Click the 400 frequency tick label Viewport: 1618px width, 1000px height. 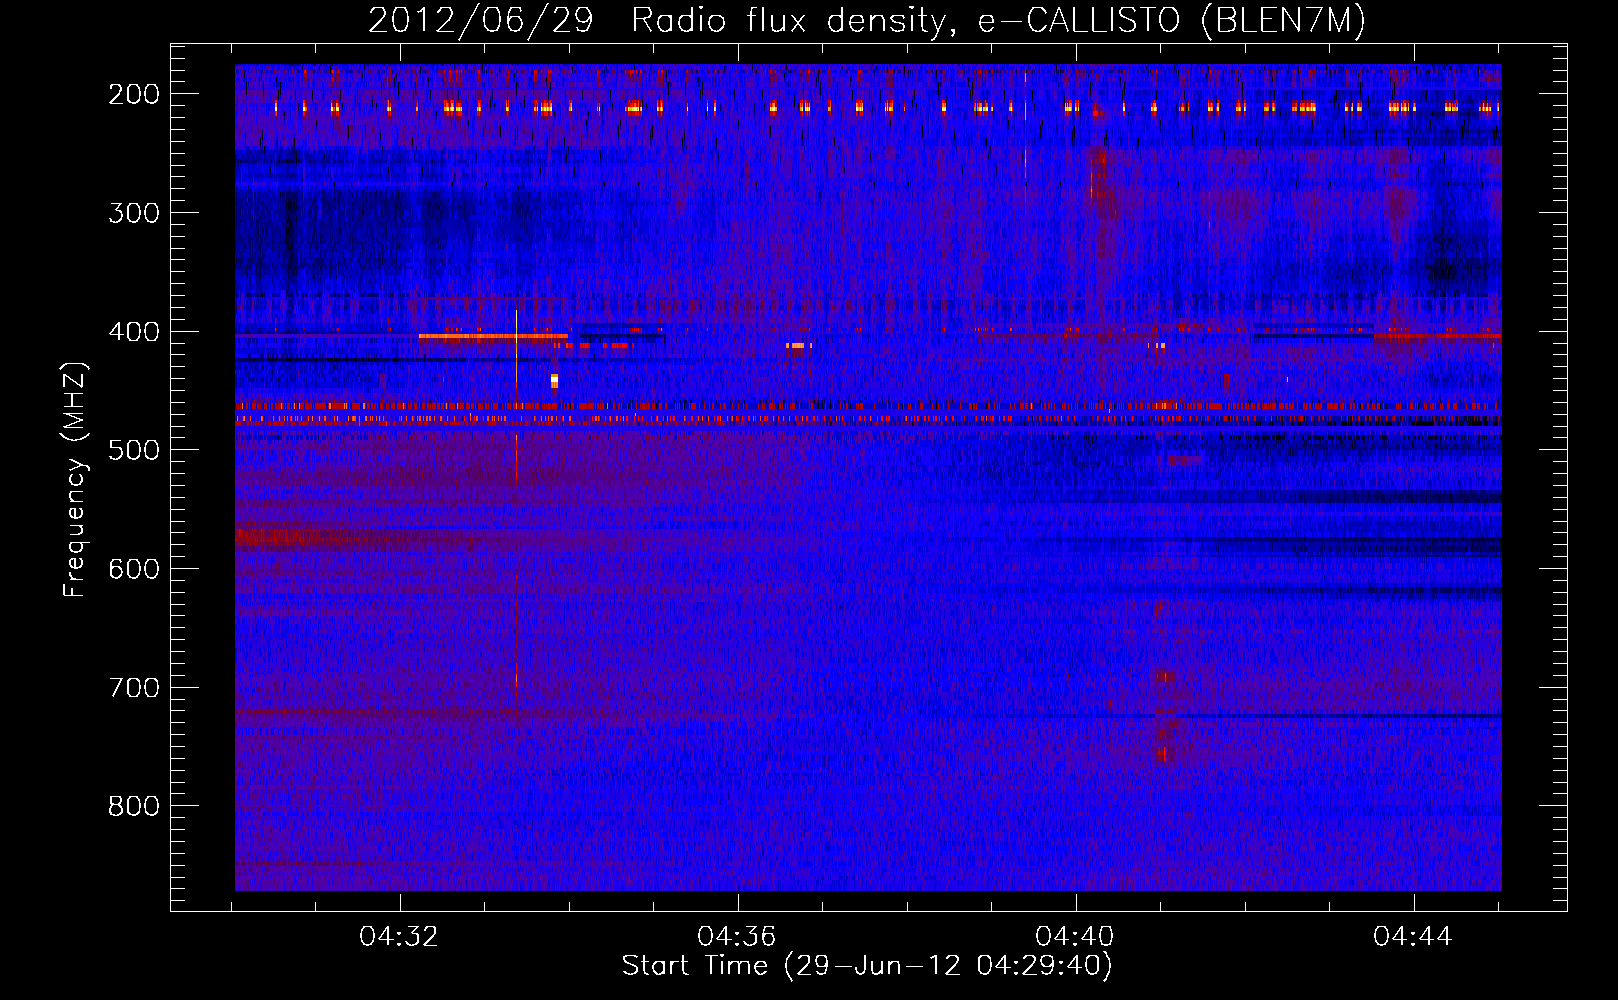tap(134, 332)
